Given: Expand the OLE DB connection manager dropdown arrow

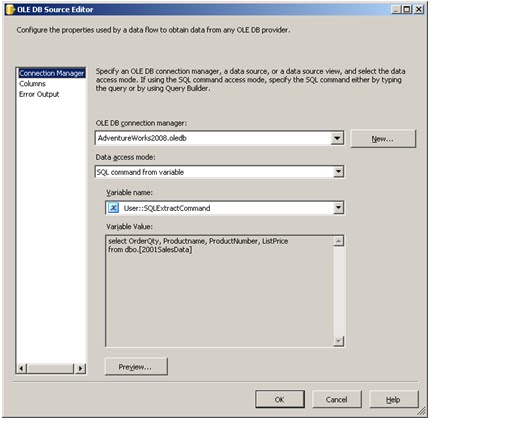Looking at the screenshot, I should 337,138.
